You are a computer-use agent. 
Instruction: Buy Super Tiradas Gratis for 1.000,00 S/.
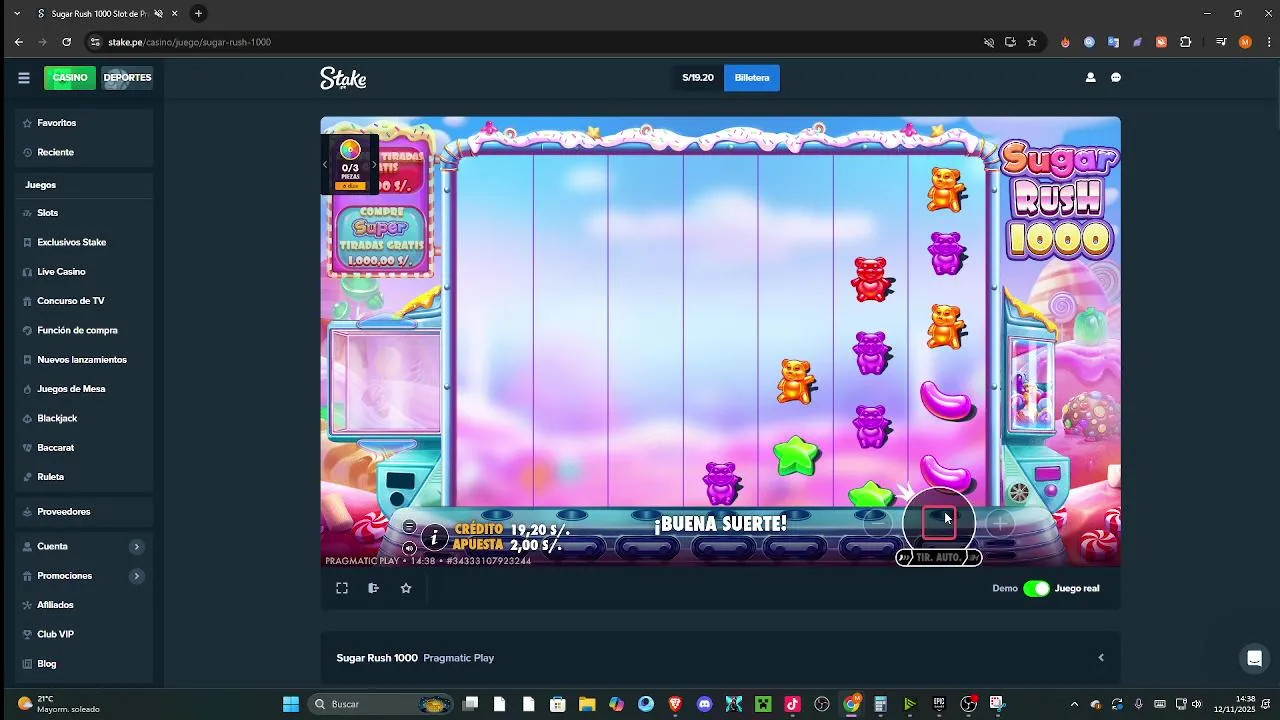pyautogui.click(x=381, y=237)
